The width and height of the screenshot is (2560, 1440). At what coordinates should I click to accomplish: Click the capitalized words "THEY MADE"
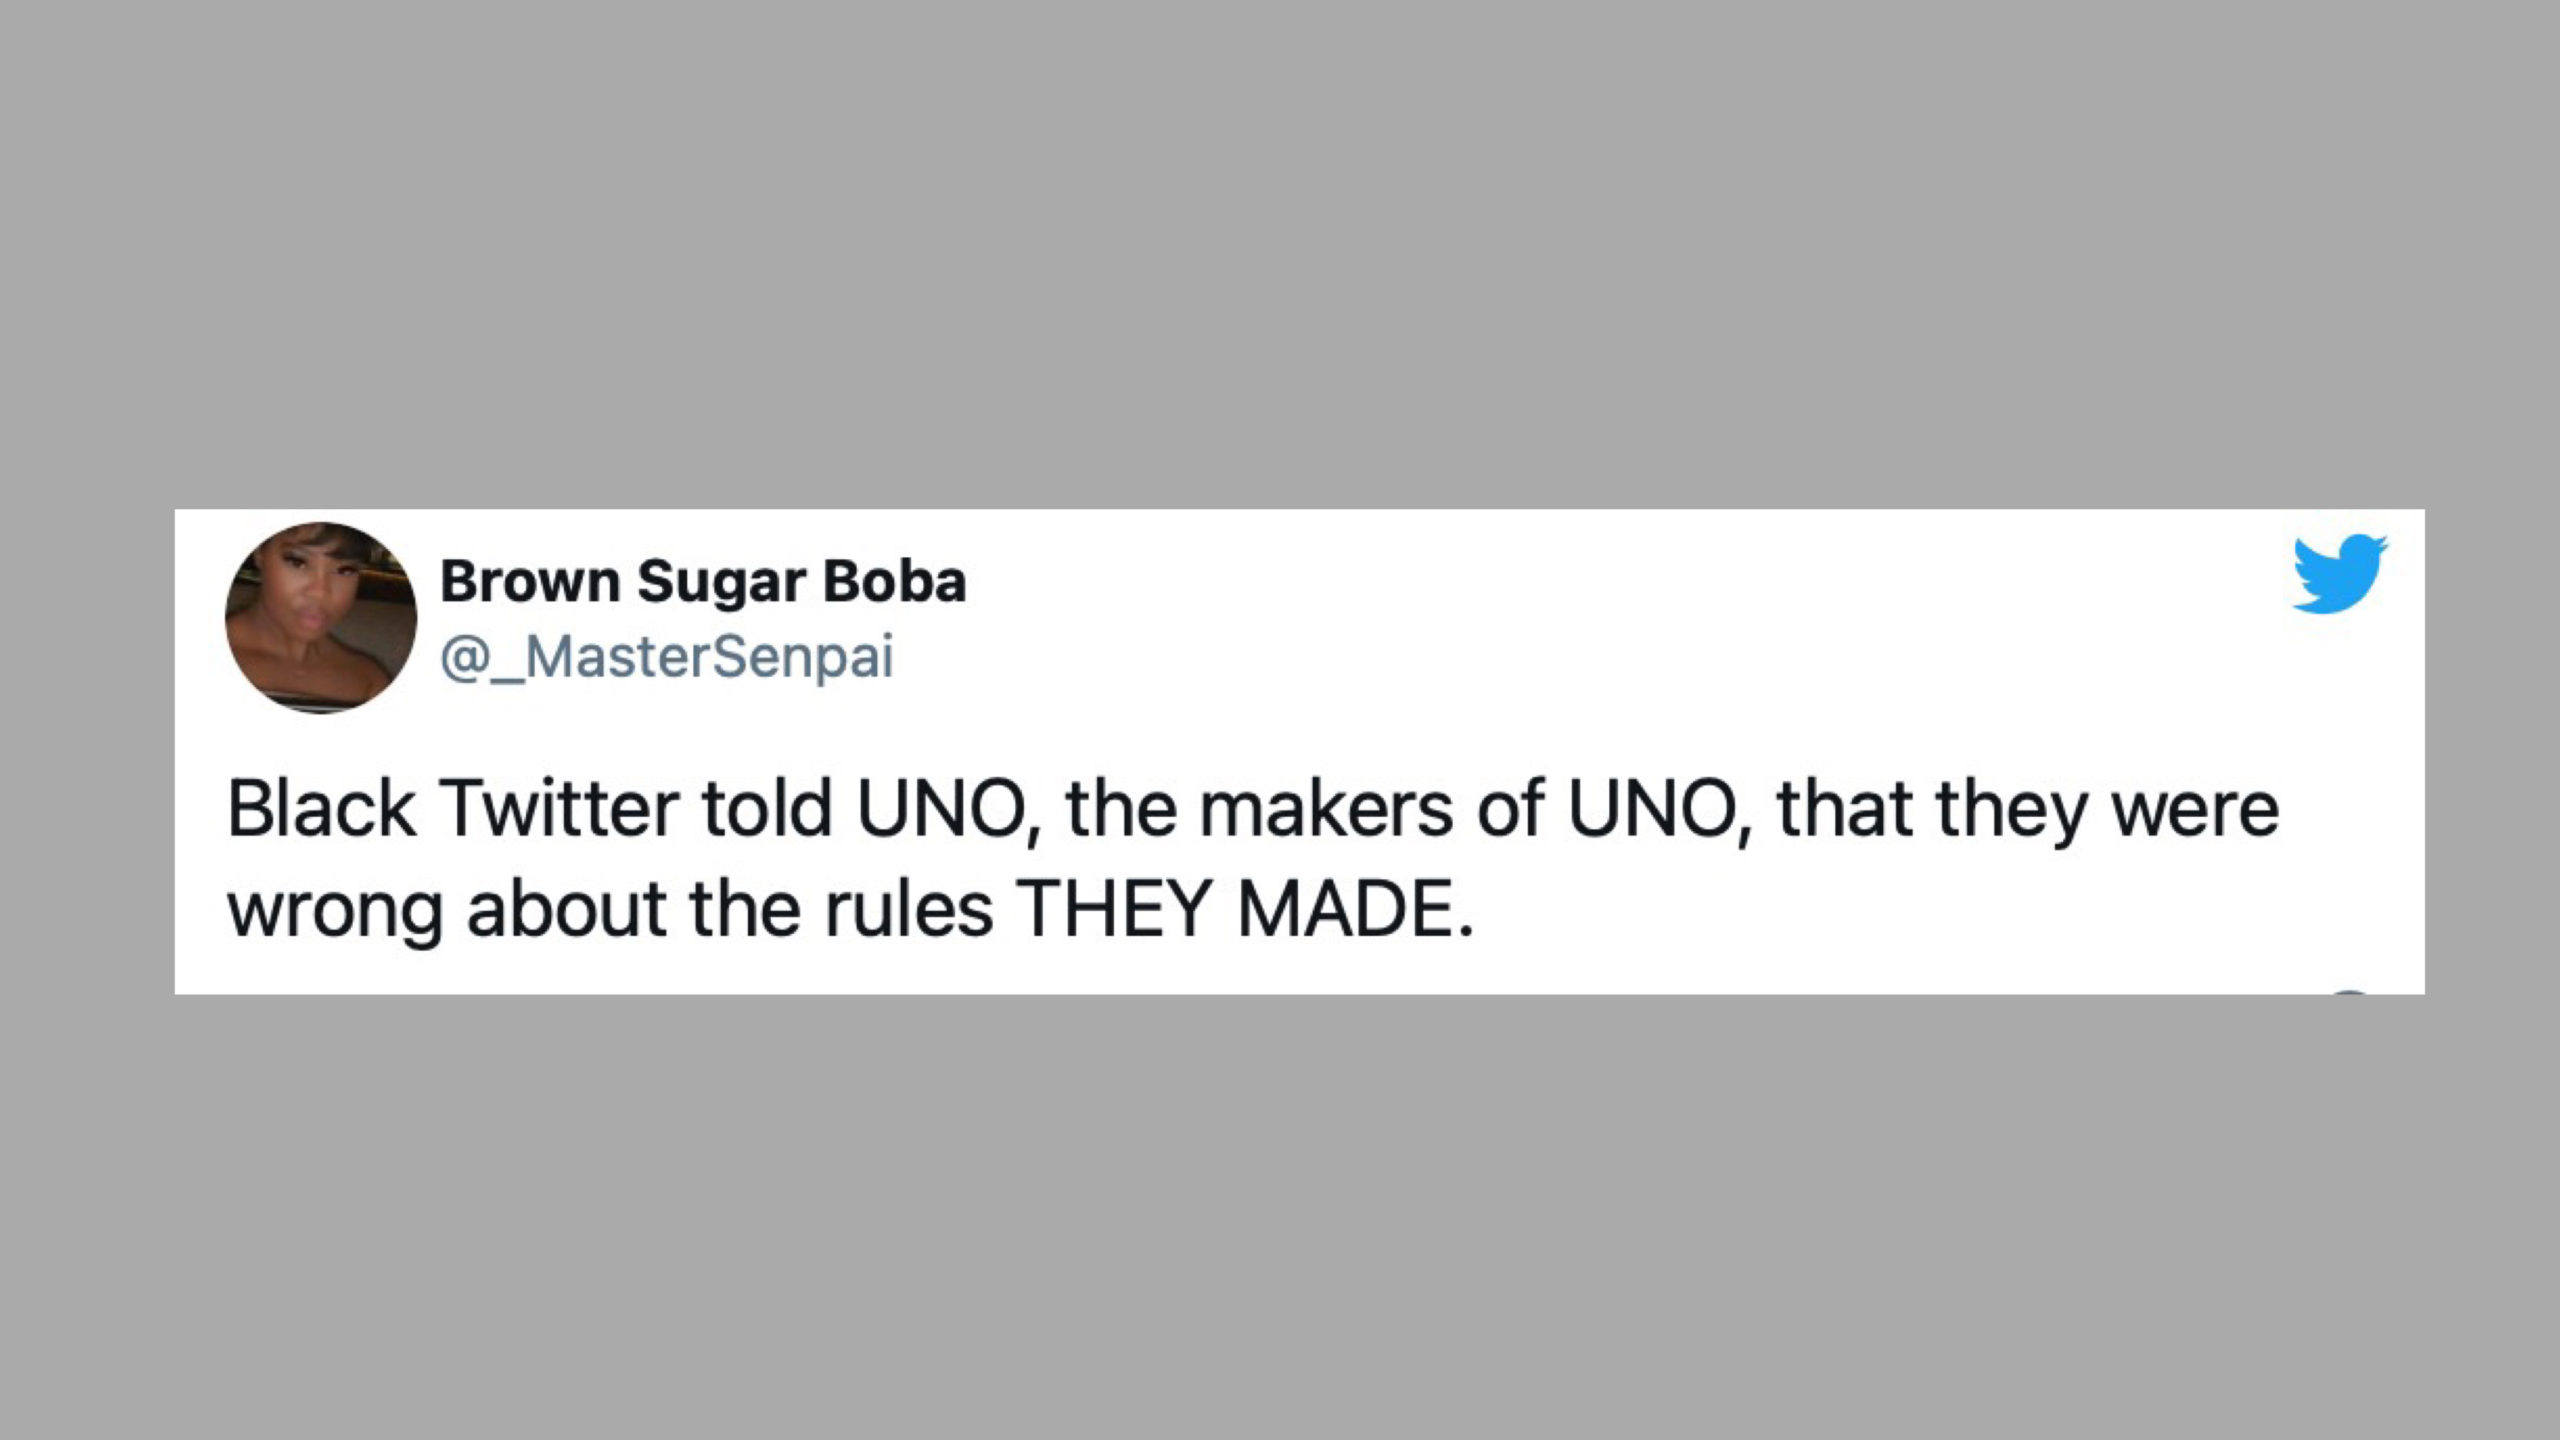[x=1243, y=909]
